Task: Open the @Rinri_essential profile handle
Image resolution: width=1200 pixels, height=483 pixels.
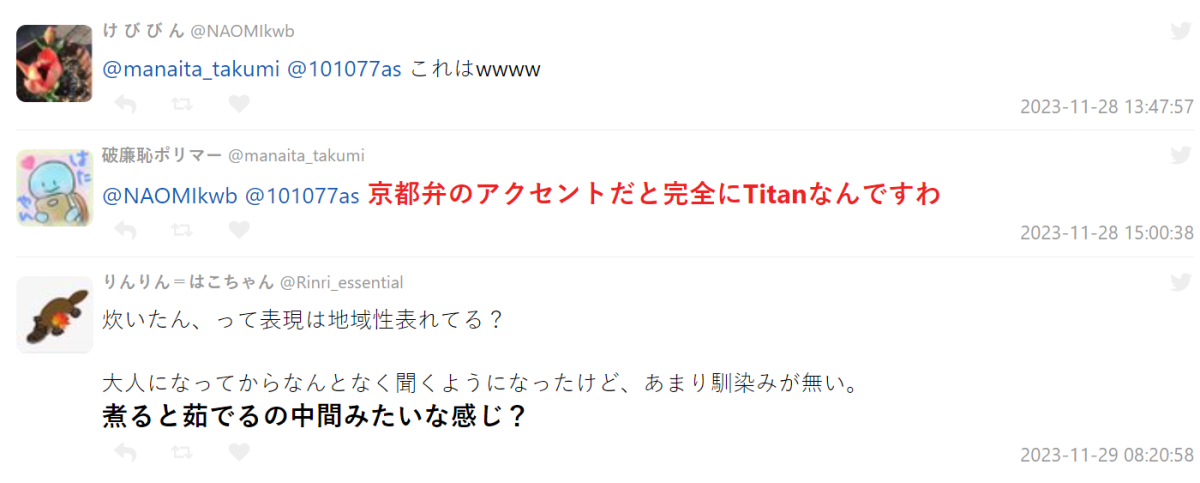Action: click(341, 283)
